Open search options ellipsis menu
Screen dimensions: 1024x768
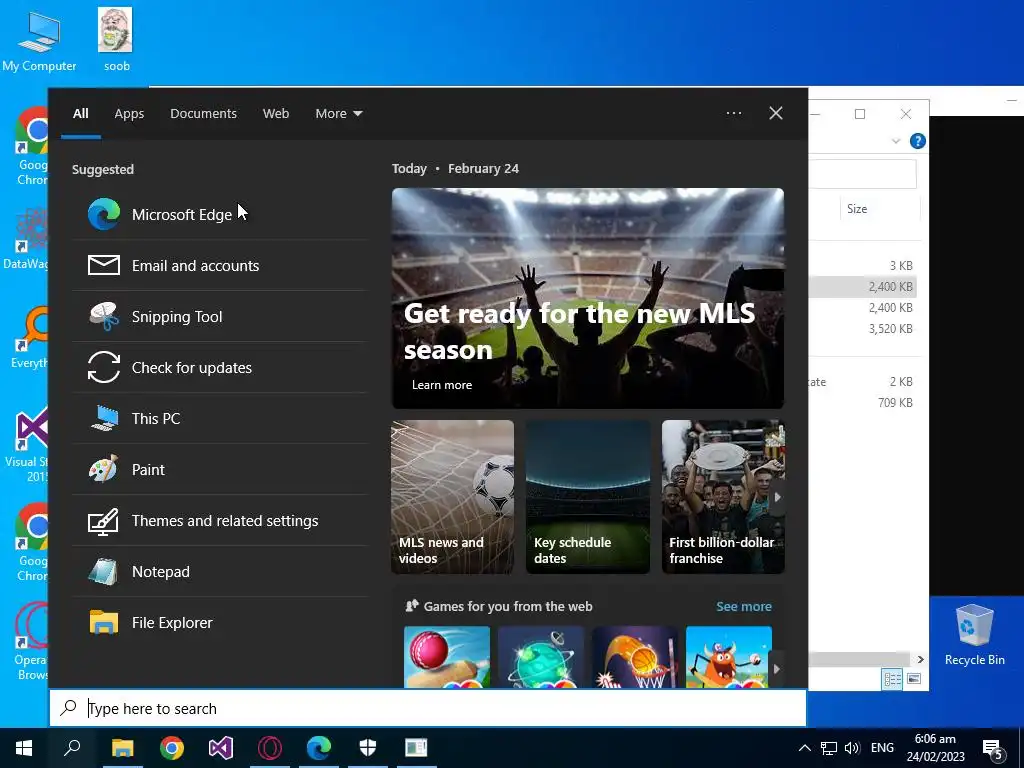coord(733,114)
